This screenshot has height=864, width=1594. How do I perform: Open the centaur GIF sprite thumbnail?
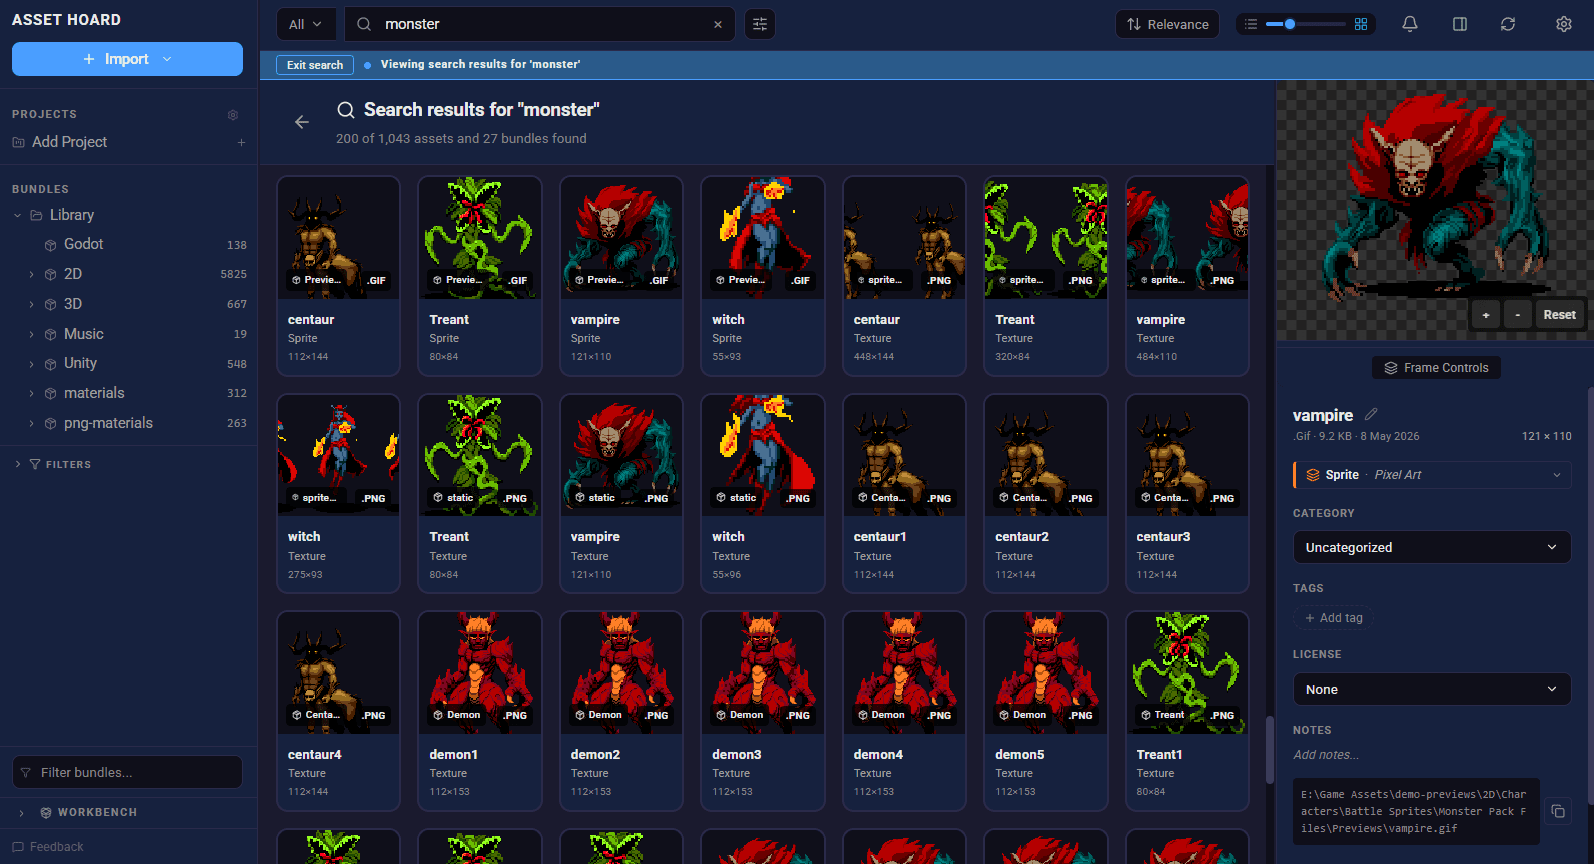click(x=338, y=237)
